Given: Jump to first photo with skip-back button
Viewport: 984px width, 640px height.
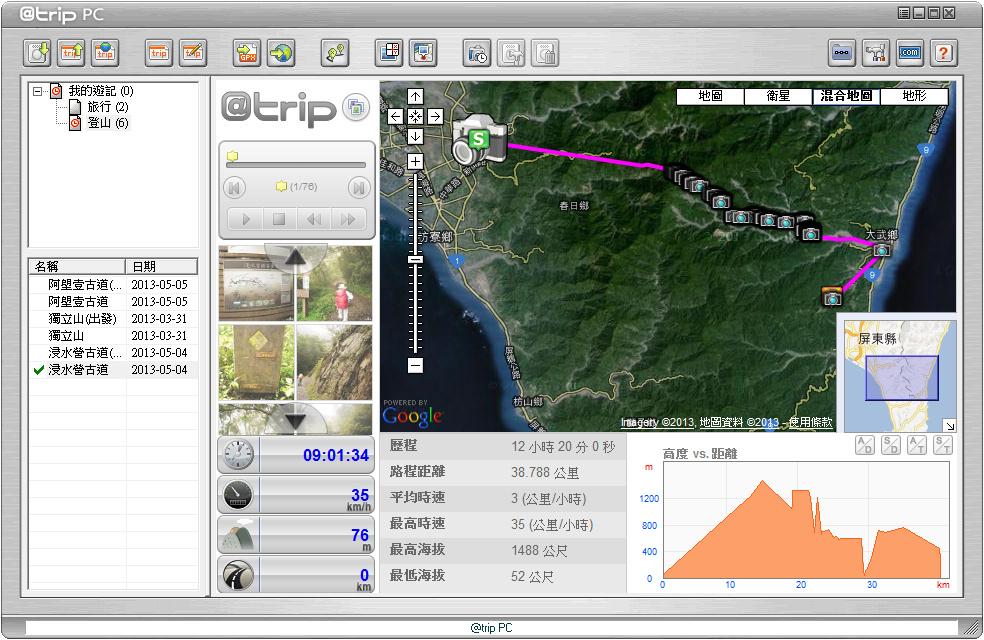Looking at the screenshot, I should tap(235, 188).
